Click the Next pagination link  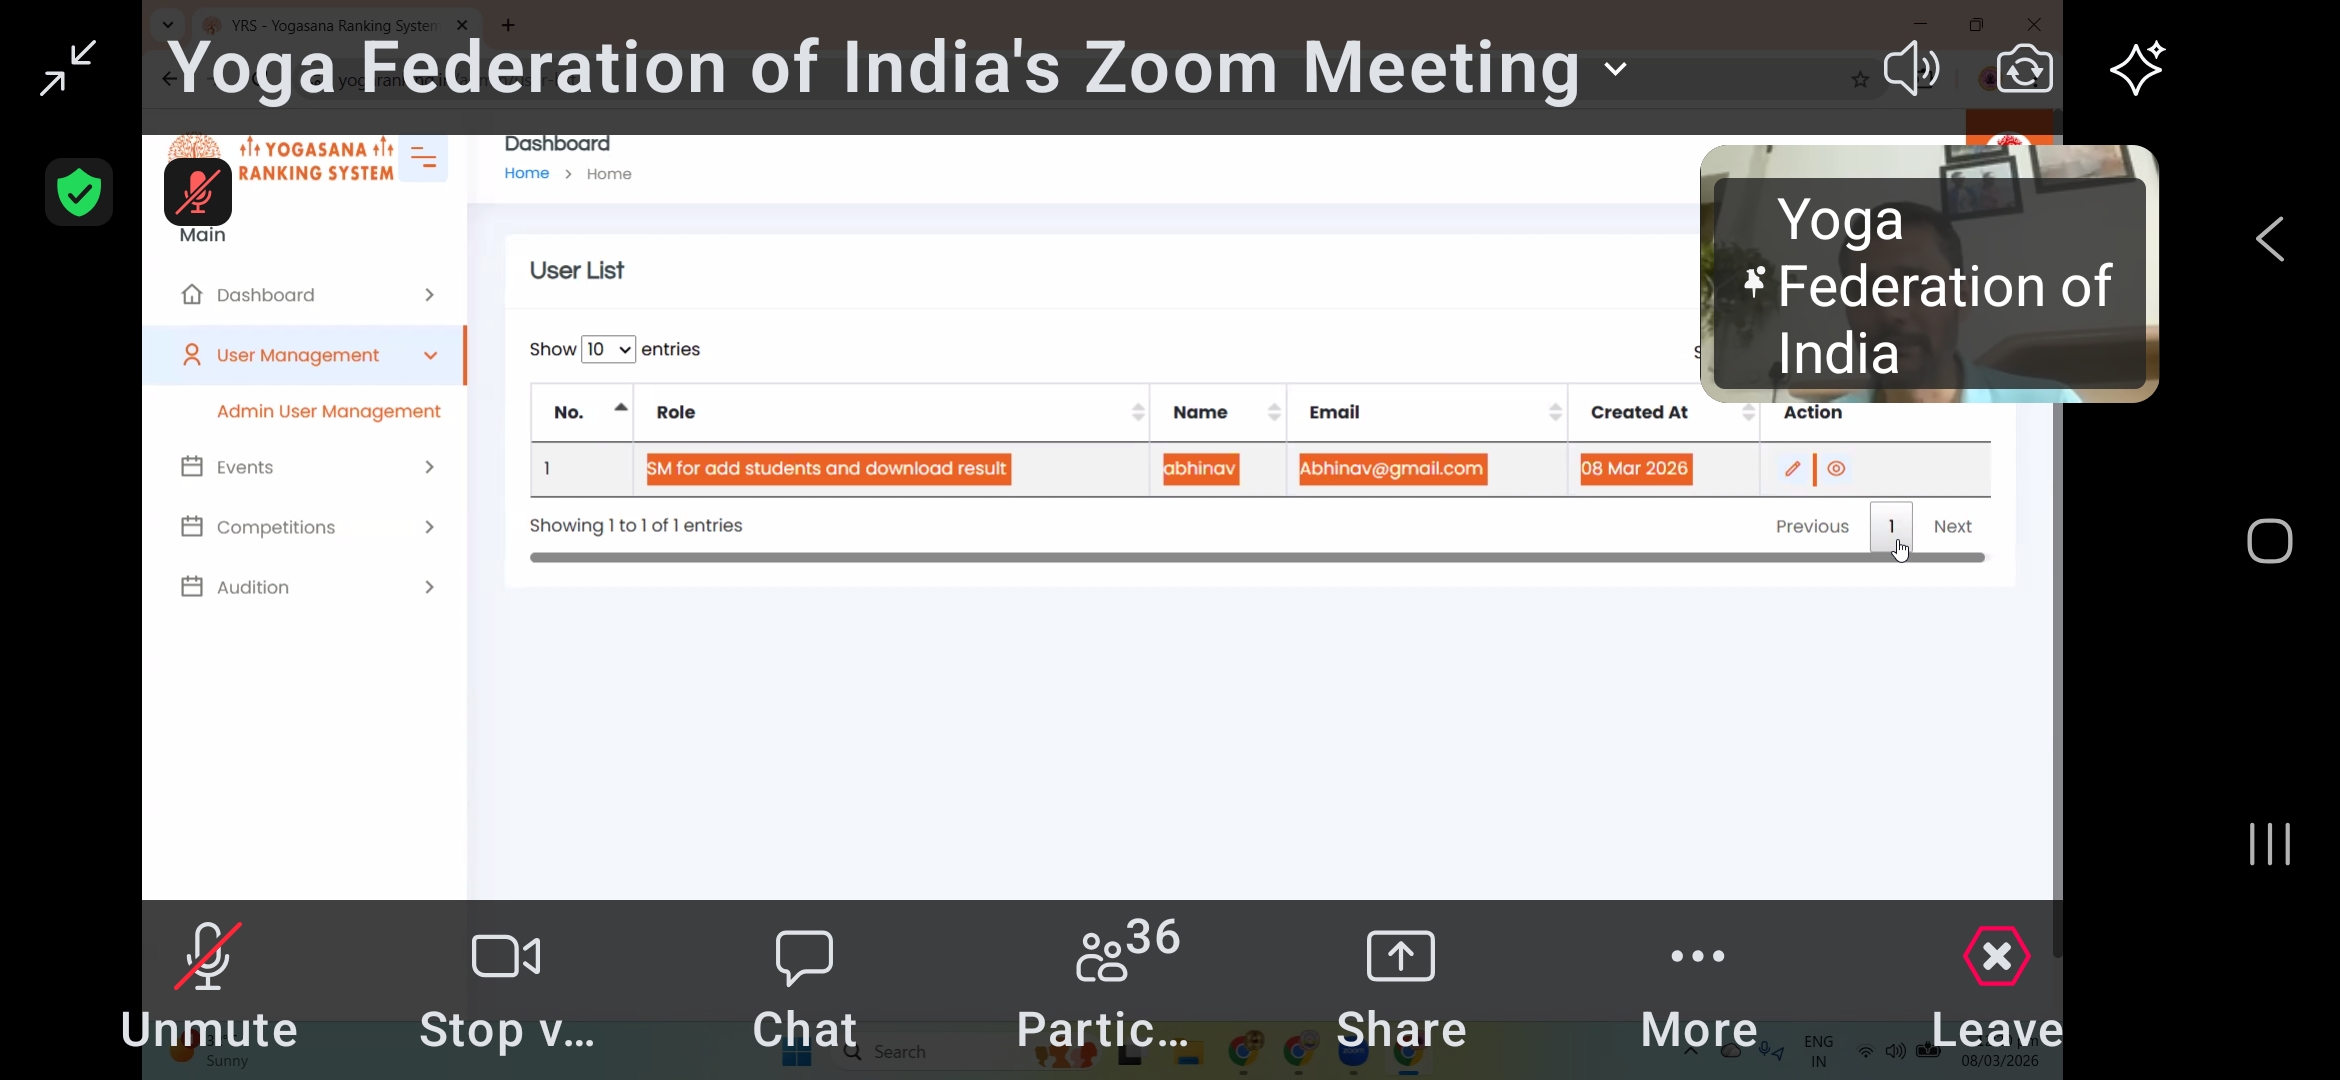coord(1952,526)
